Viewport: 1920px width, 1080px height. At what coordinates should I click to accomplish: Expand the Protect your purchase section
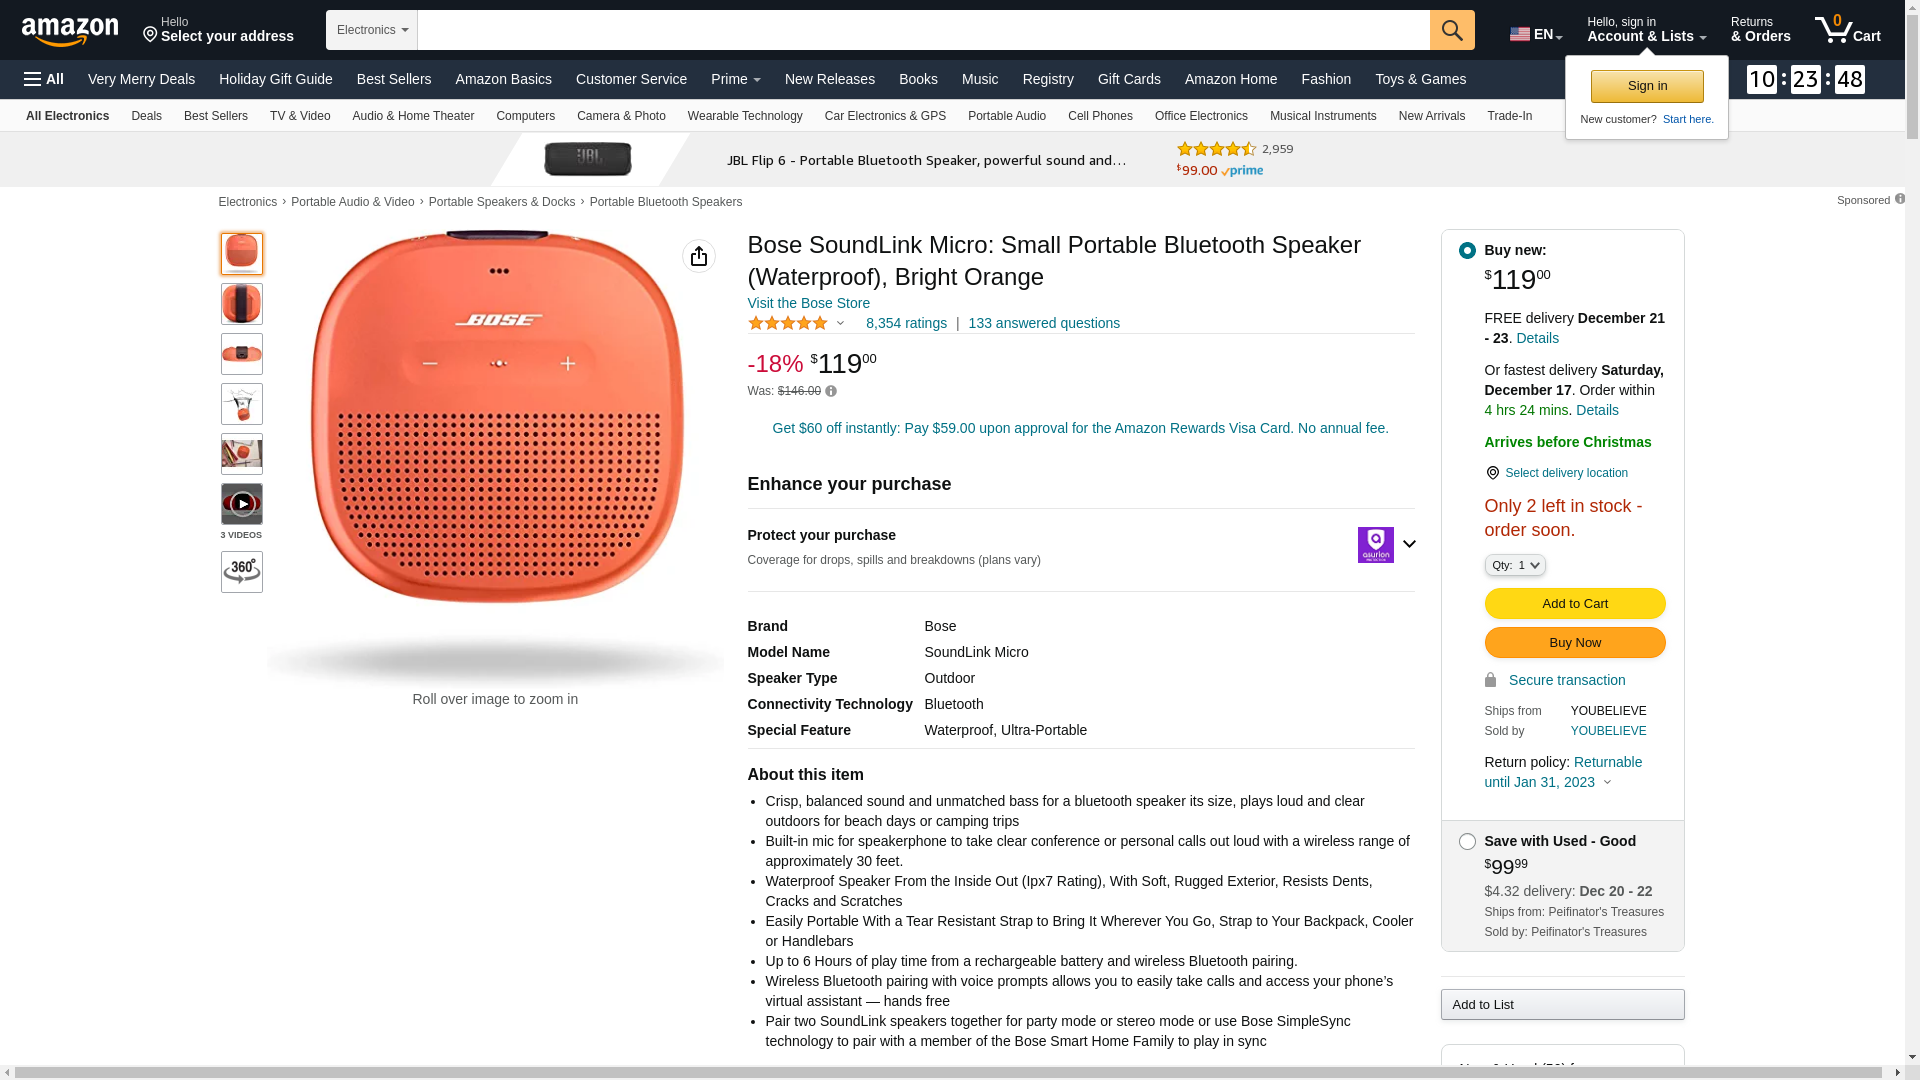1409,544
